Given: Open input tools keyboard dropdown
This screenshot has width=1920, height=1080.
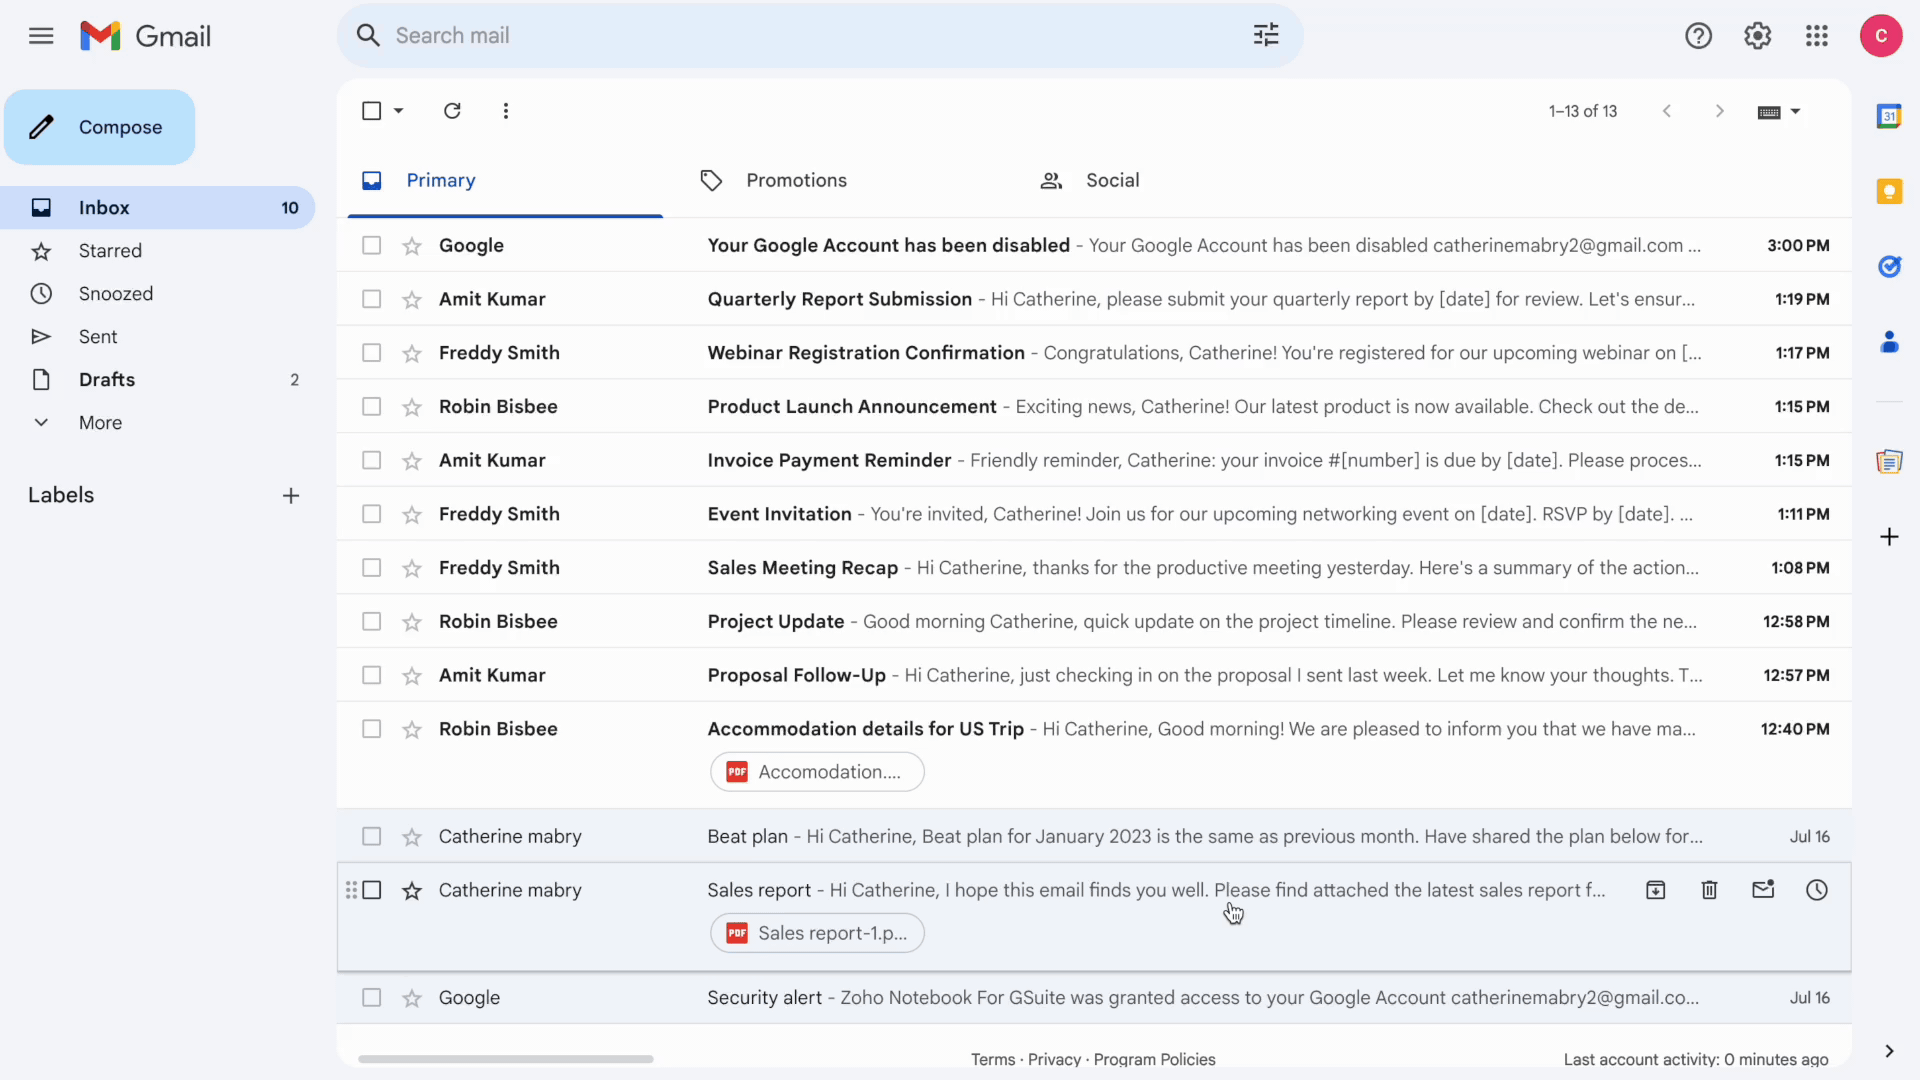Looking at the screenshot, I should click(x=1795, y=112).
